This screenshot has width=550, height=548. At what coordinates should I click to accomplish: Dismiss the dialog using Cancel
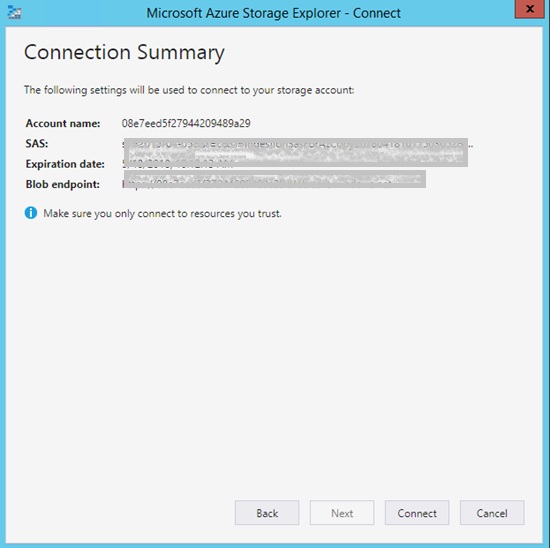[492, 513]
